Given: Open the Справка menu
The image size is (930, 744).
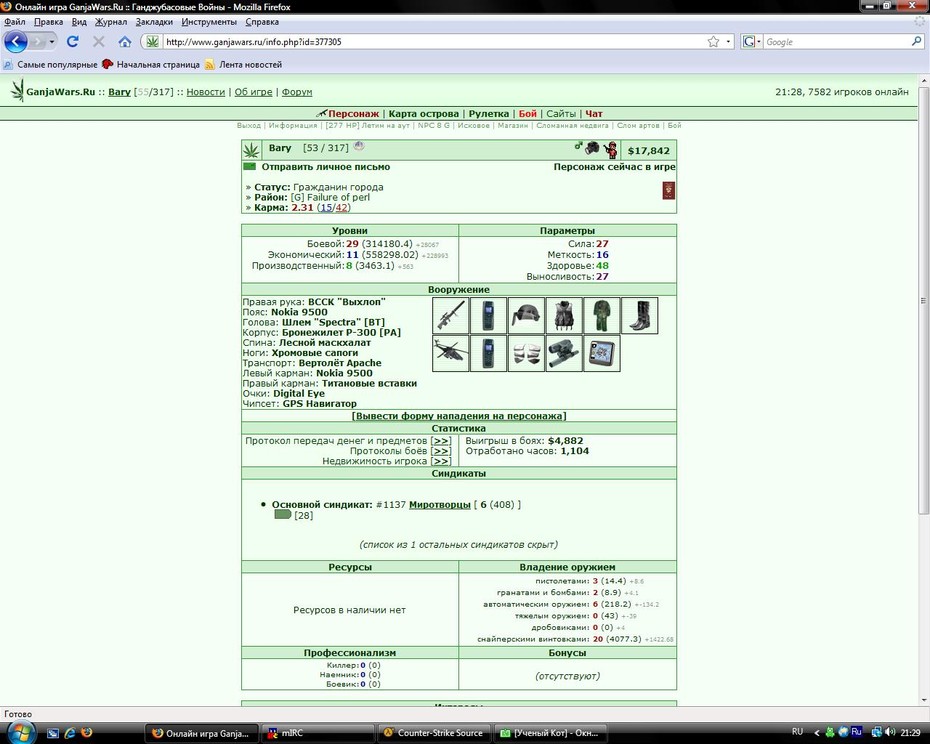Looking at the screenshot, I should (x=262, y=22).
